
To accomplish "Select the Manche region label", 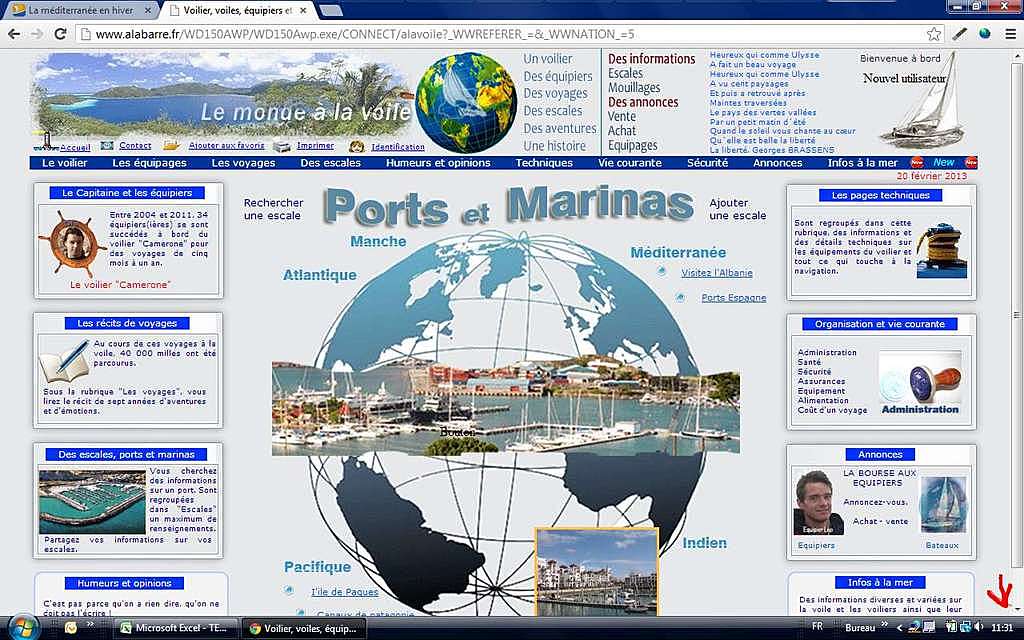I will click(378, 241).
